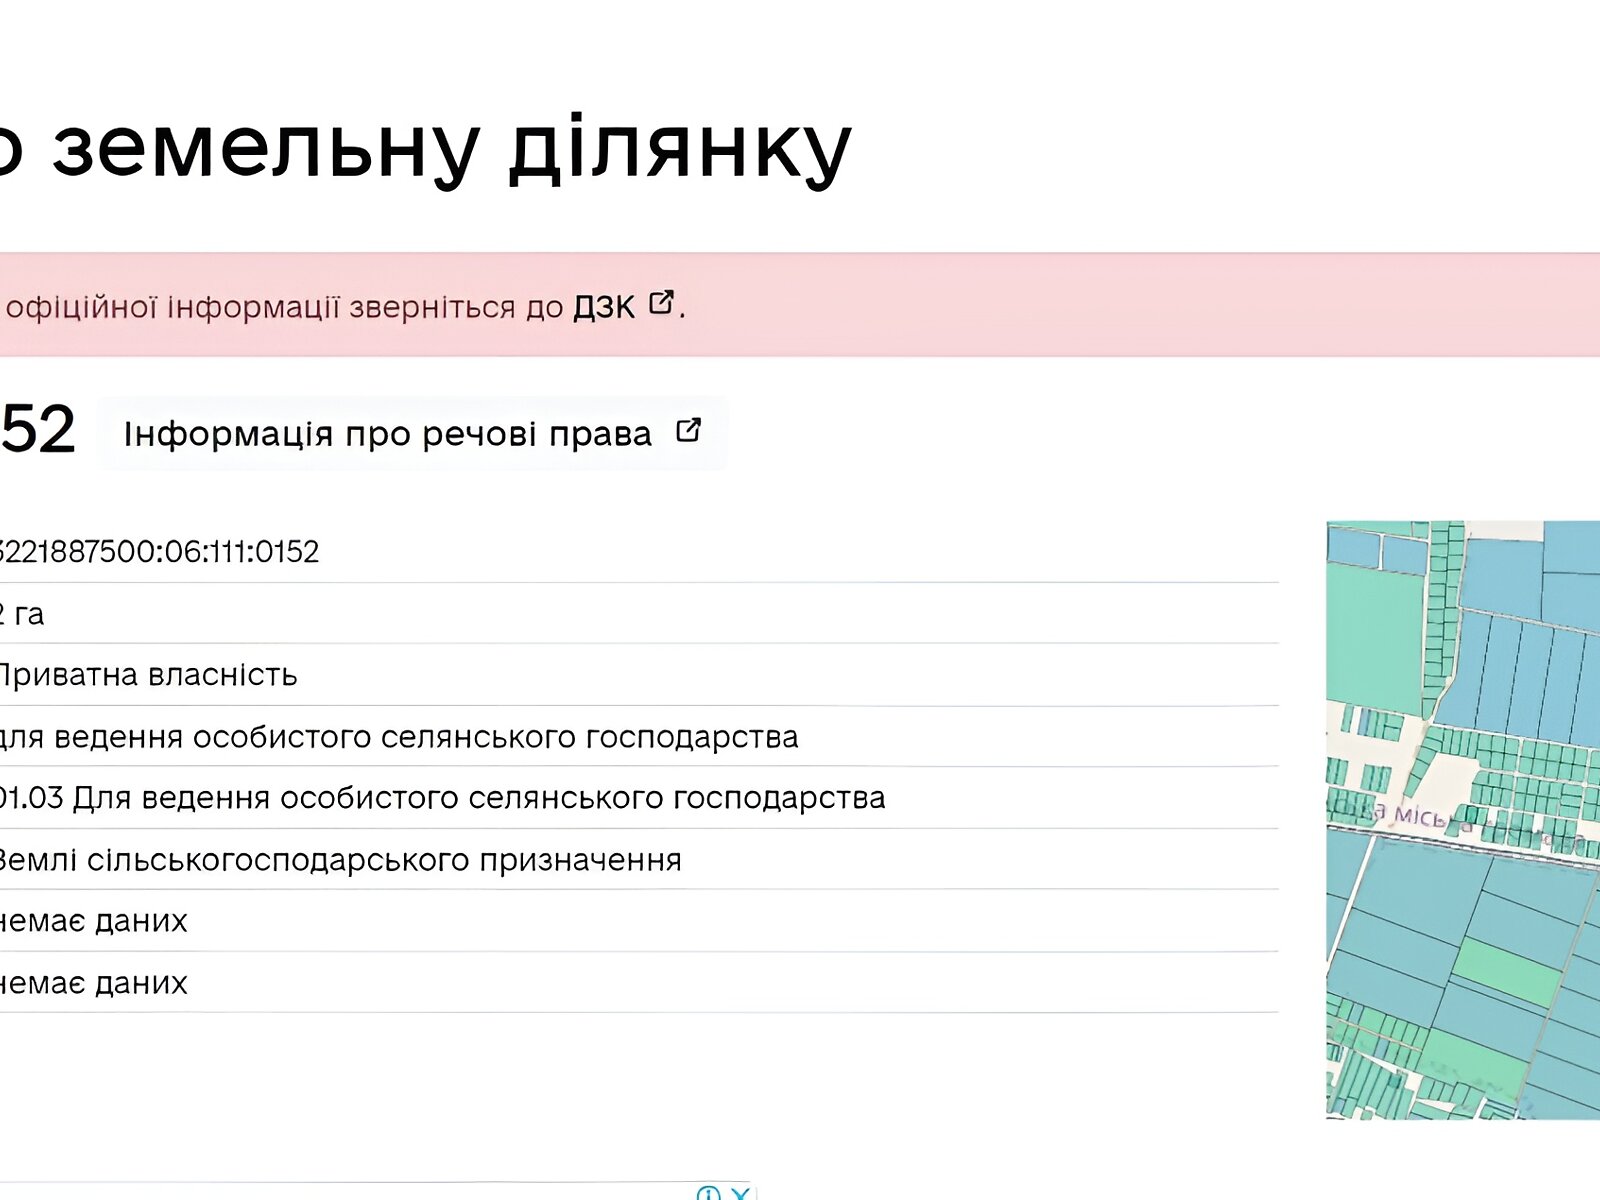Click the '01.03 Для ведення' classification row
Image resolution: width=1600 pixels, height=1200 pixels.
click(442, 799)
